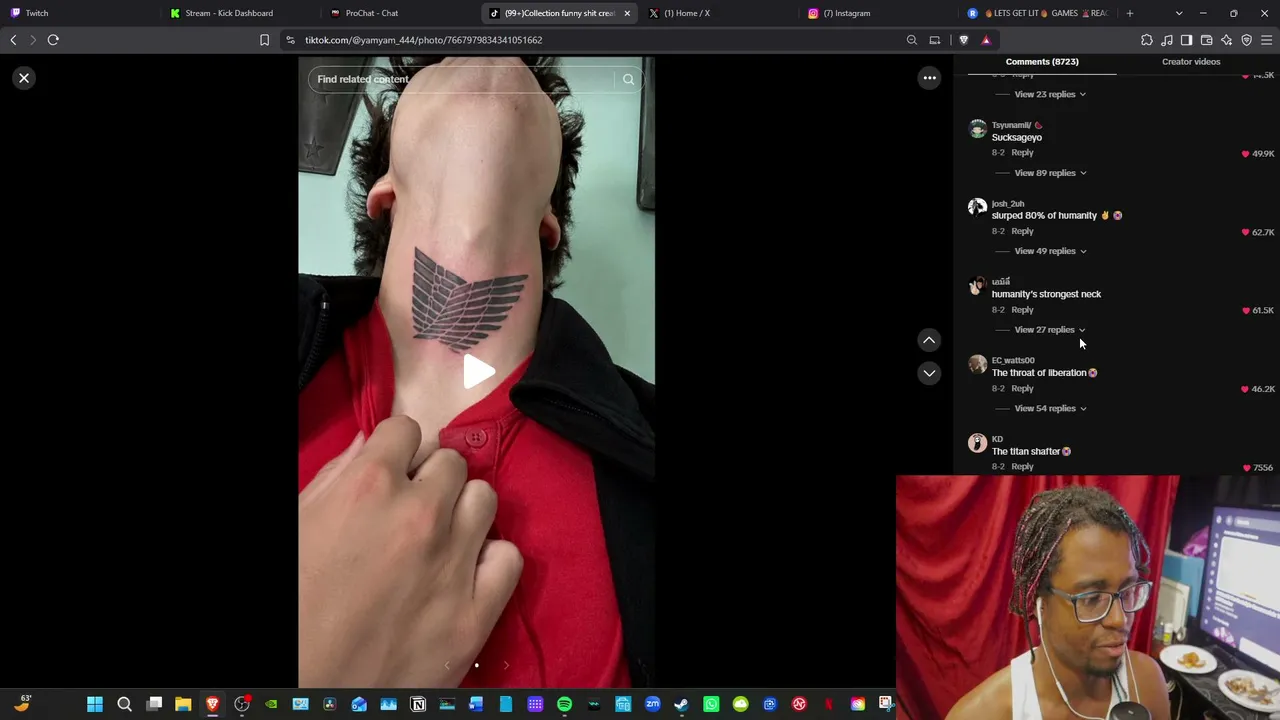Open EC_watts00's profile avatar
This screenshot has width=1280, height=720.
pyautogui.click(x=977, y=365)
